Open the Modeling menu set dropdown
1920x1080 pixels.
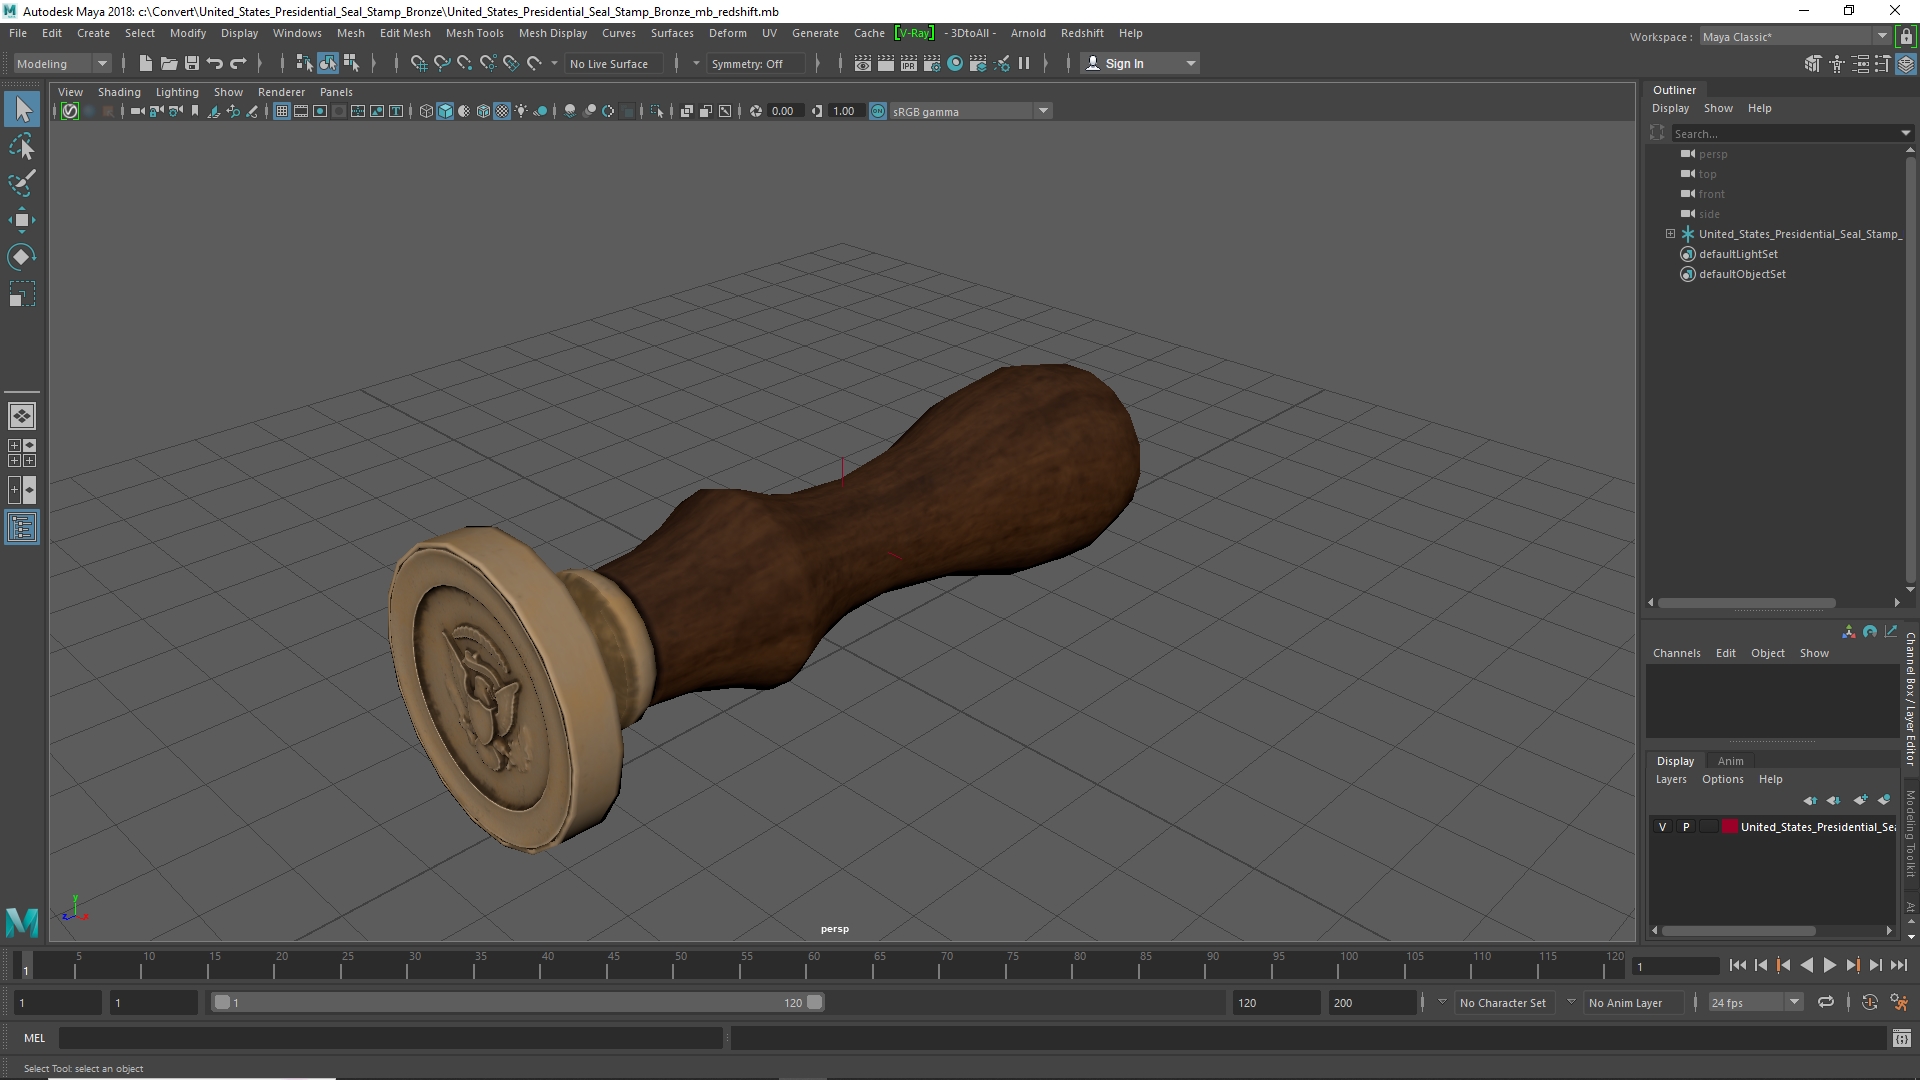pos(62,63)
